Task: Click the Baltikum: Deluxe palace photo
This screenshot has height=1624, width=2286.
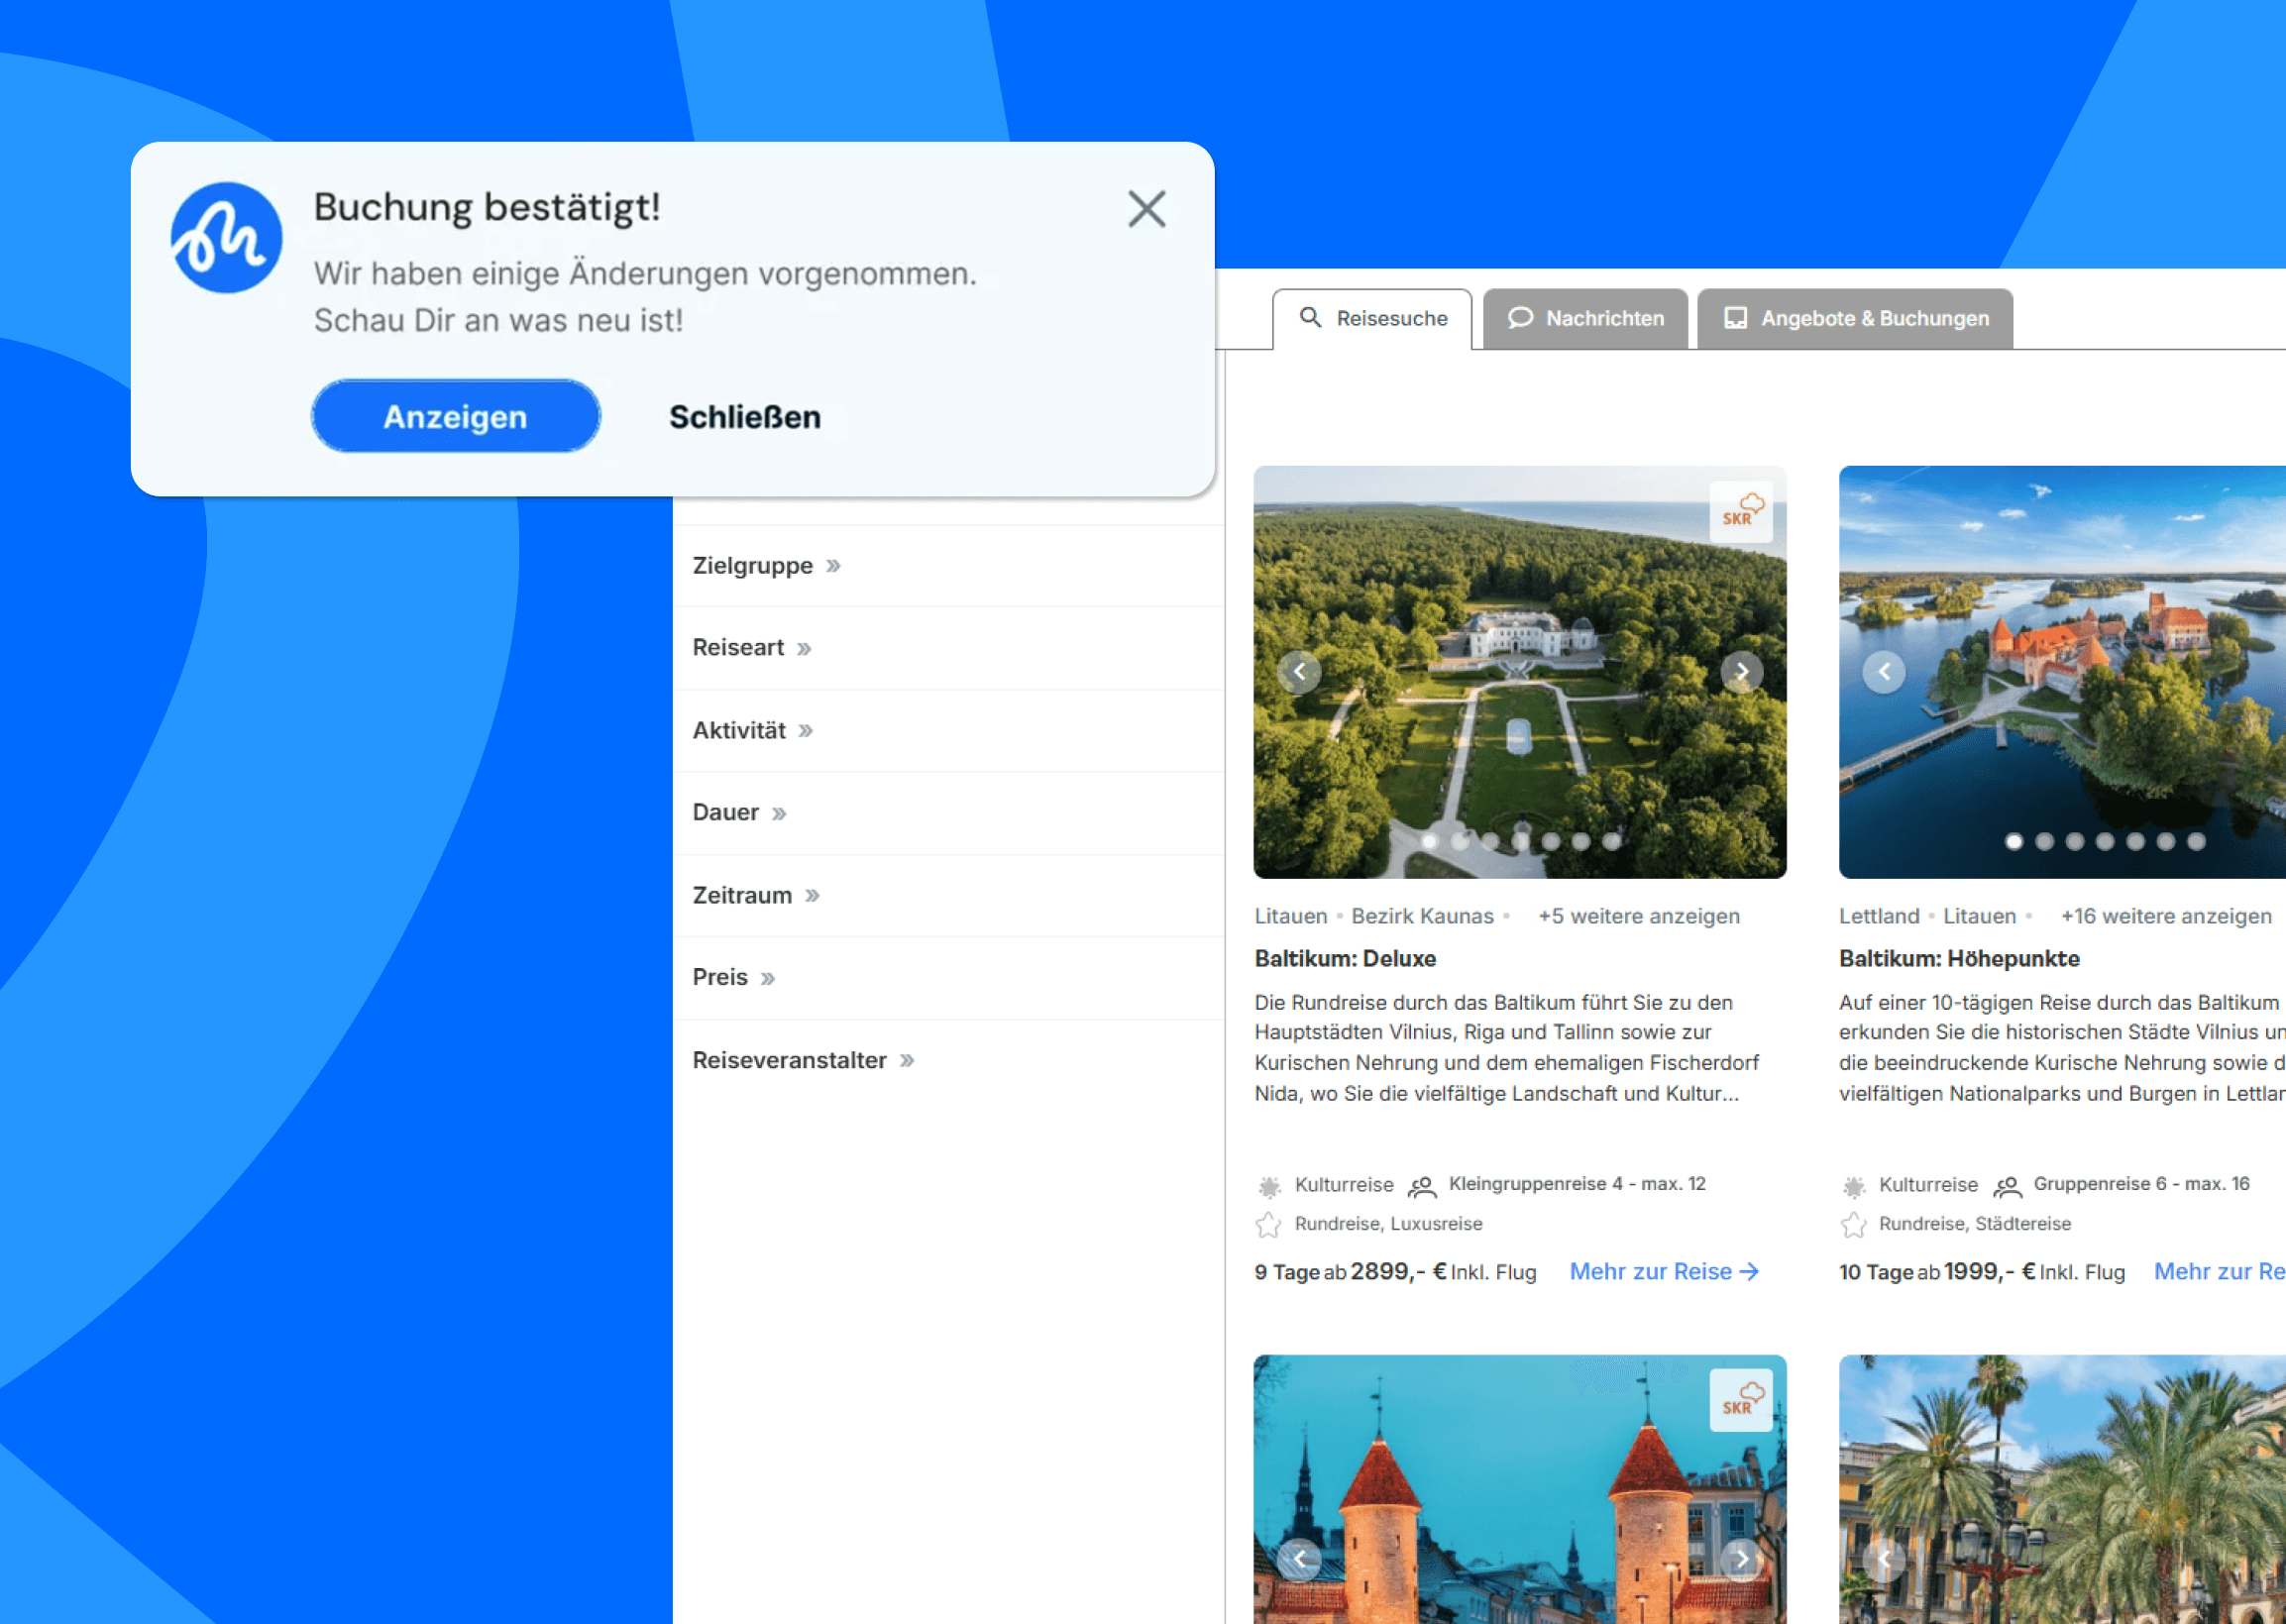Action: [1520, 672]
